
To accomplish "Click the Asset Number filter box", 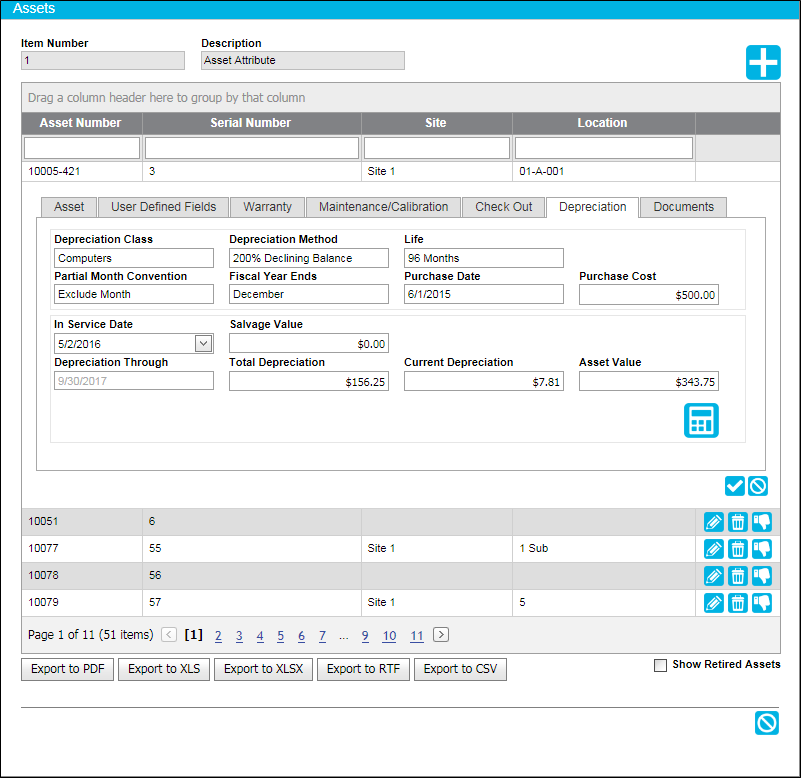I will point(82,148).
